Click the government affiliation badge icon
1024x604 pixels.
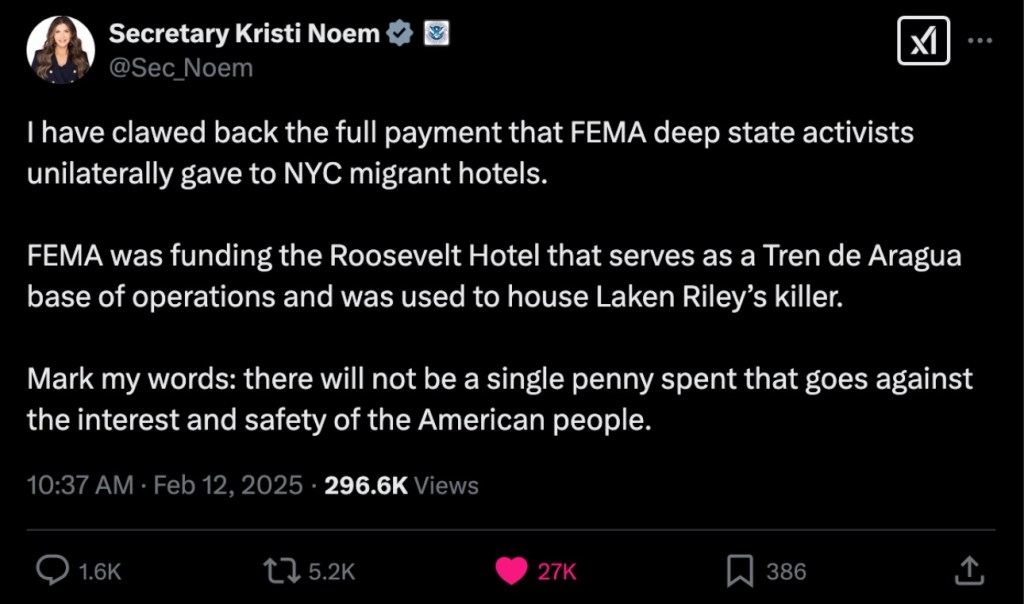click(435, 34)
